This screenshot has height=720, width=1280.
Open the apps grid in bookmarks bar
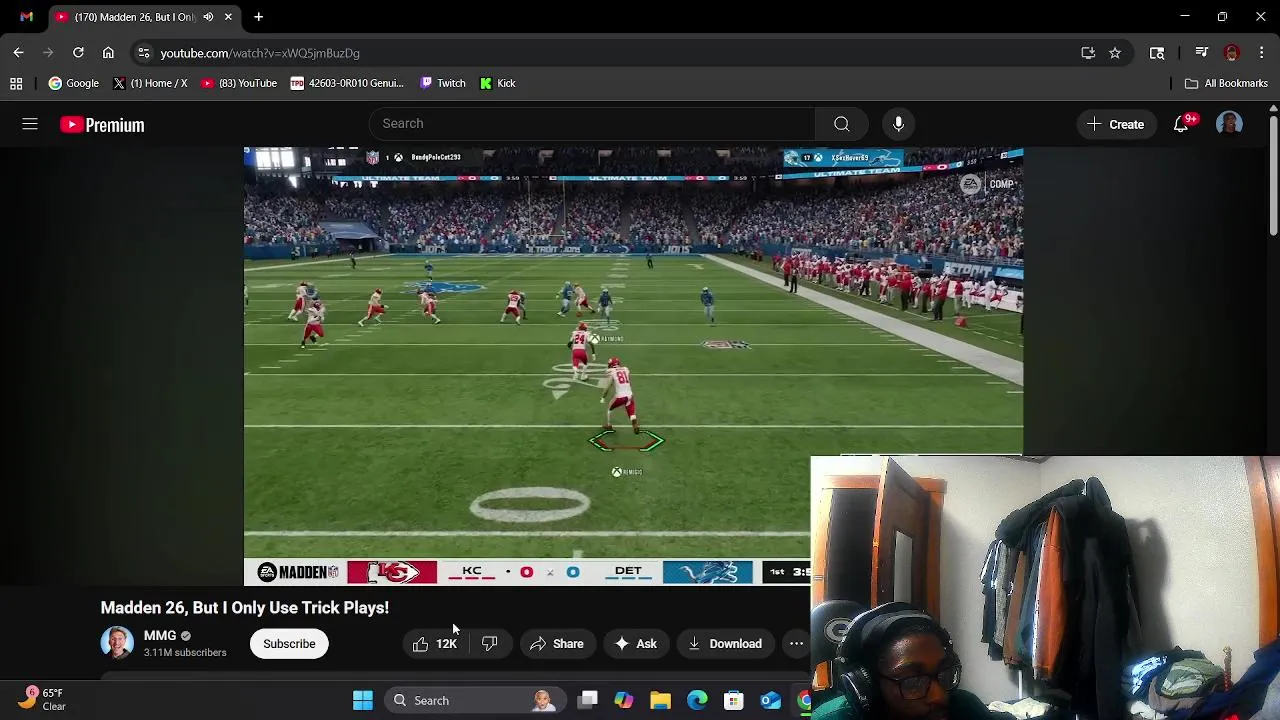16,83
